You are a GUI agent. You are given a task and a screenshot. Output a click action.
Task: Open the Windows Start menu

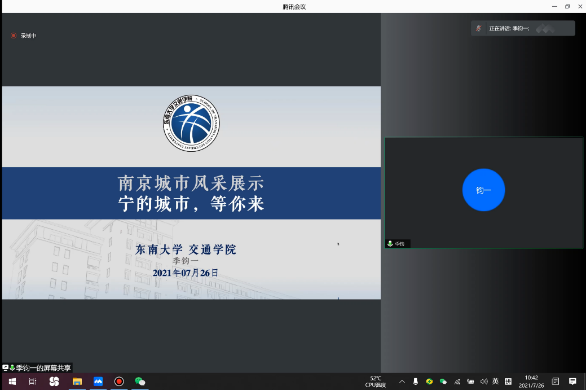[x=12, y=381]
